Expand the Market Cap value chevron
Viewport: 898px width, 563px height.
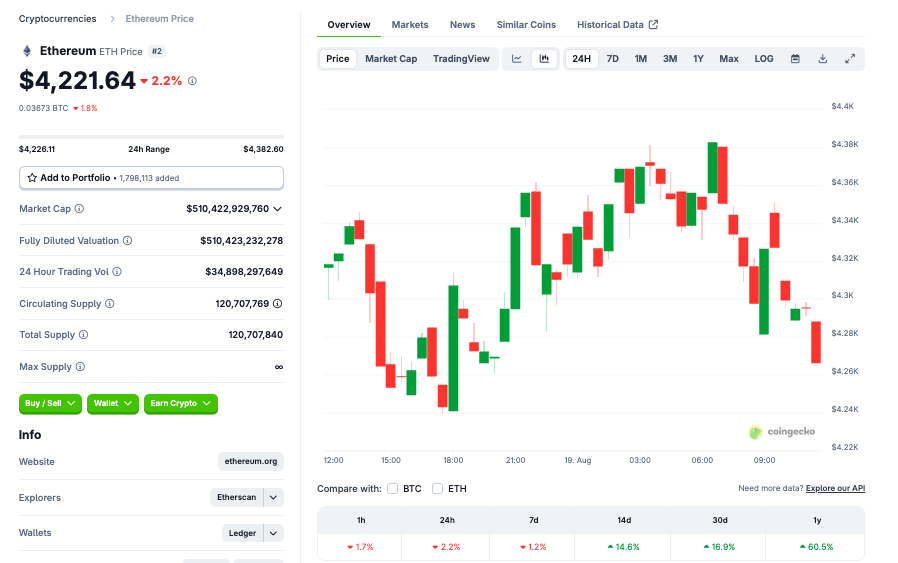[x=278, y=209]
